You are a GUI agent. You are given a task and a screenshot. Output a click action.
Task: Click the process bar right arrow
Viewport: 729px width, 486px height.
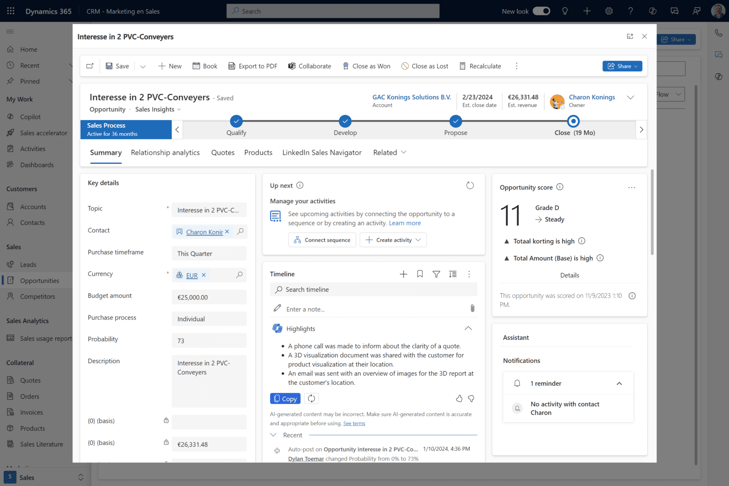coord(641,129)
